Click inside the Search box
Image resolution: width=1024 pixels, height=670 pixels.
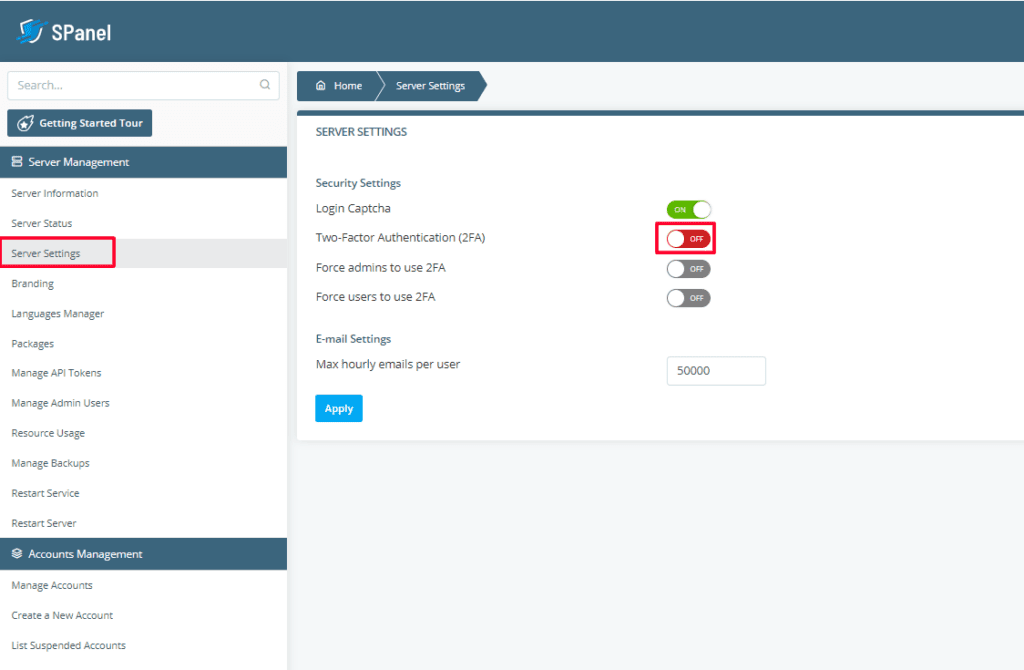coord(130,84)
